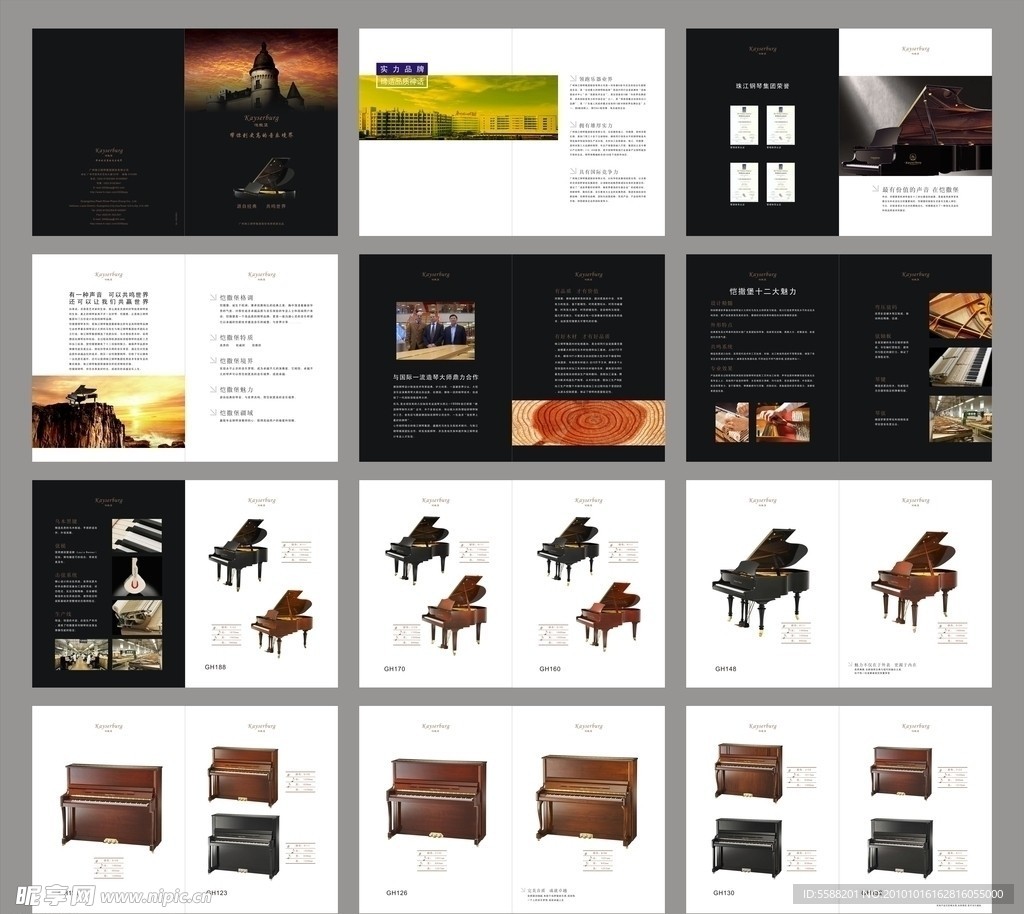Viewport: 1024px width, 914px height.
Task: Click the GH160 model label
Action: point(550,669)
